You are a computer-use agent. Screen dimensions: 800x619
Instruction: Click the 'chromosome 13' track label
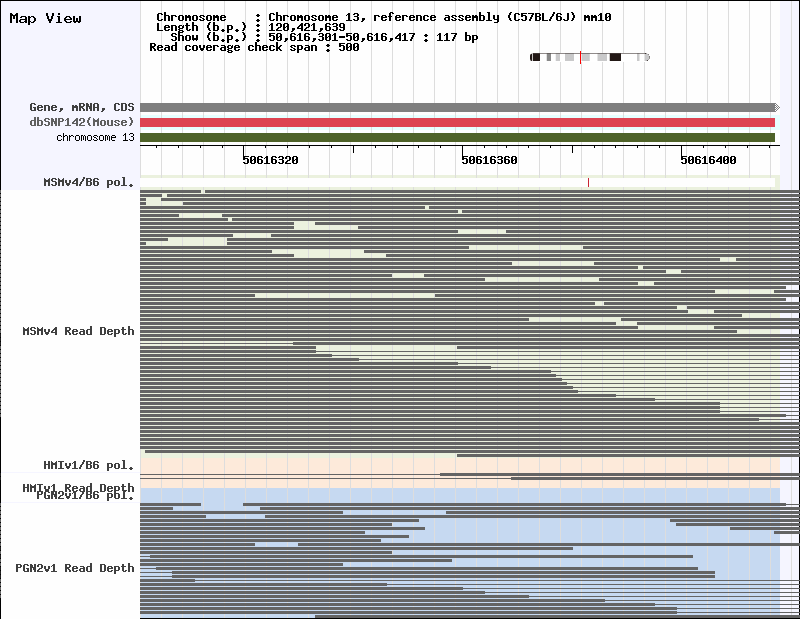[x=95, y=137]
